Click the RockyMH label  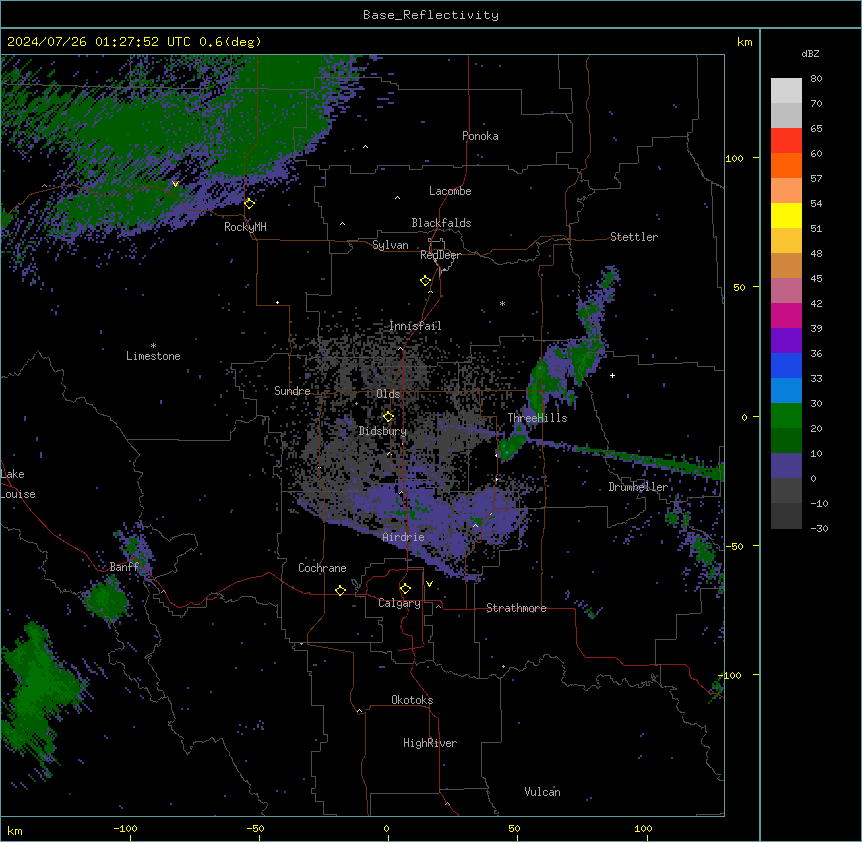point(245,227)
